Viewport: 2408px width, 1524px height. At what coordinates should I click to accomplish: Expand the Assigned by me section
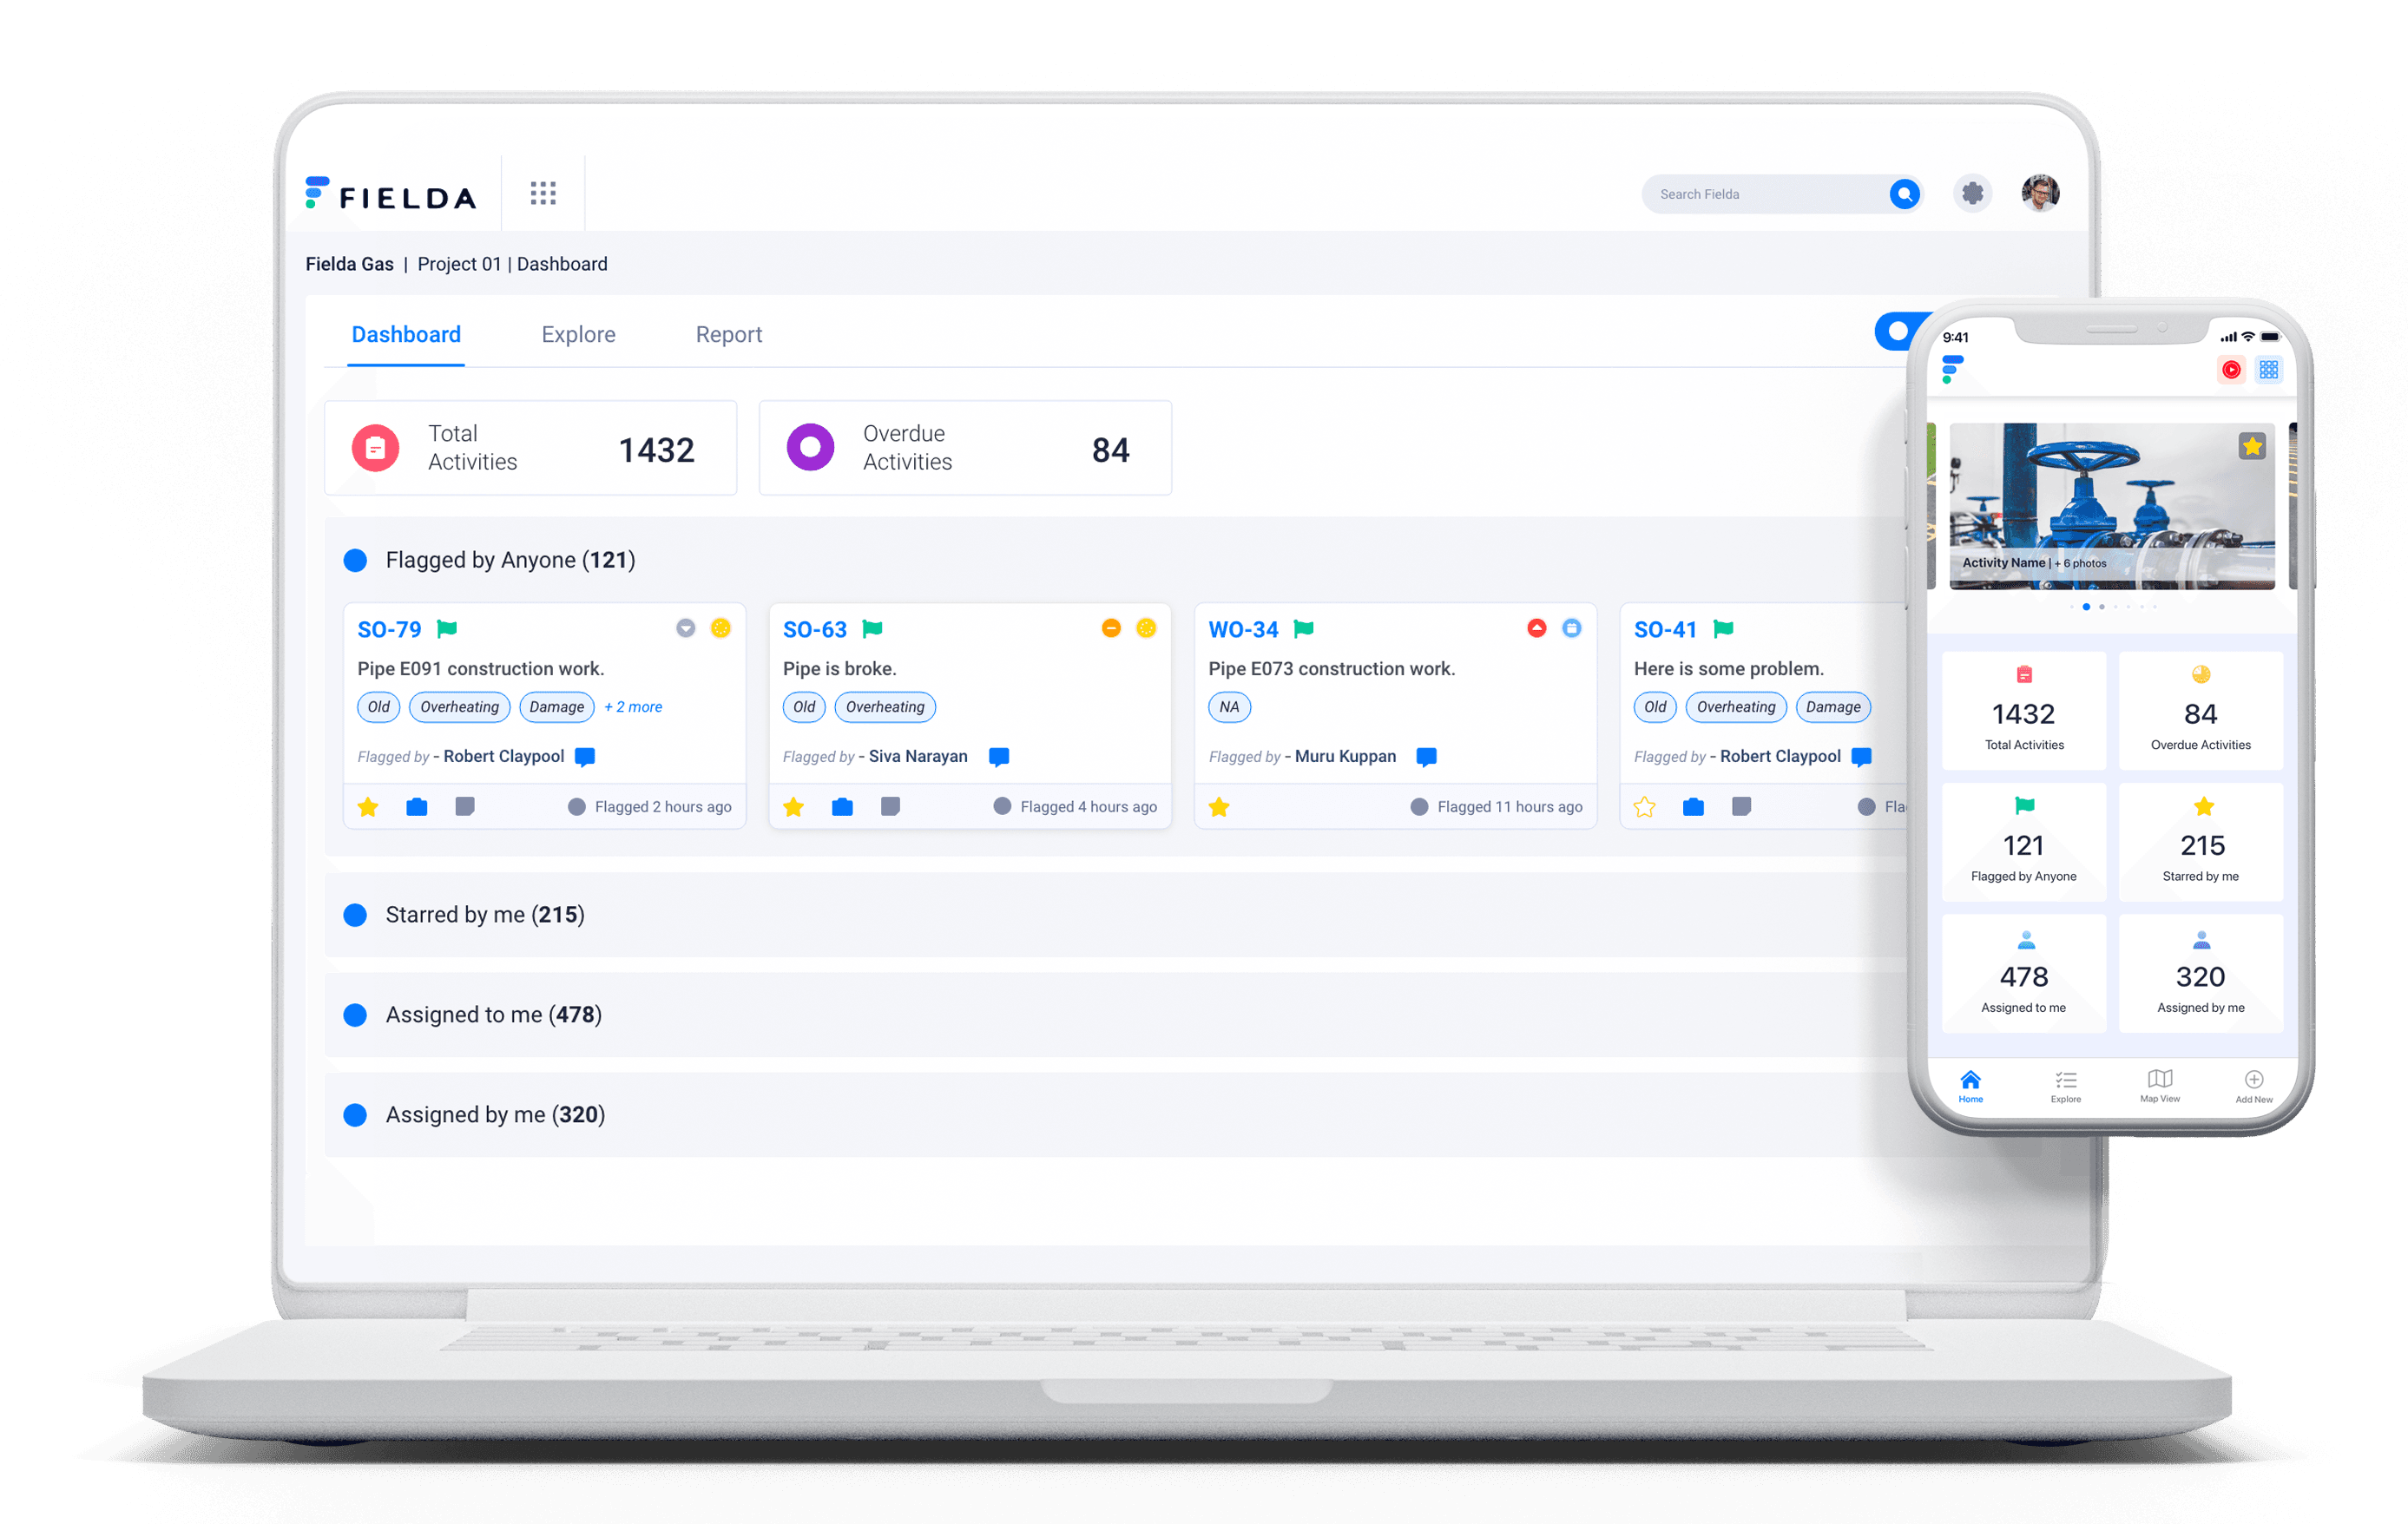[495, 1115]
